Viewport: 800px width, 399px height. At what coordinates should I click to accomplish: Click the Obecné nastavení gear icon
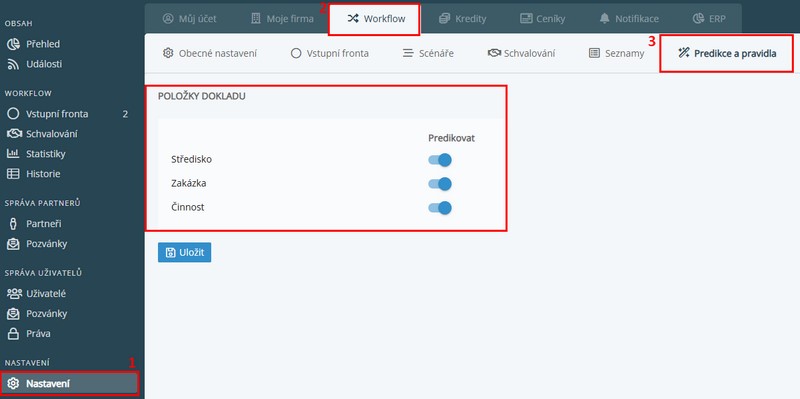point(168,53)
